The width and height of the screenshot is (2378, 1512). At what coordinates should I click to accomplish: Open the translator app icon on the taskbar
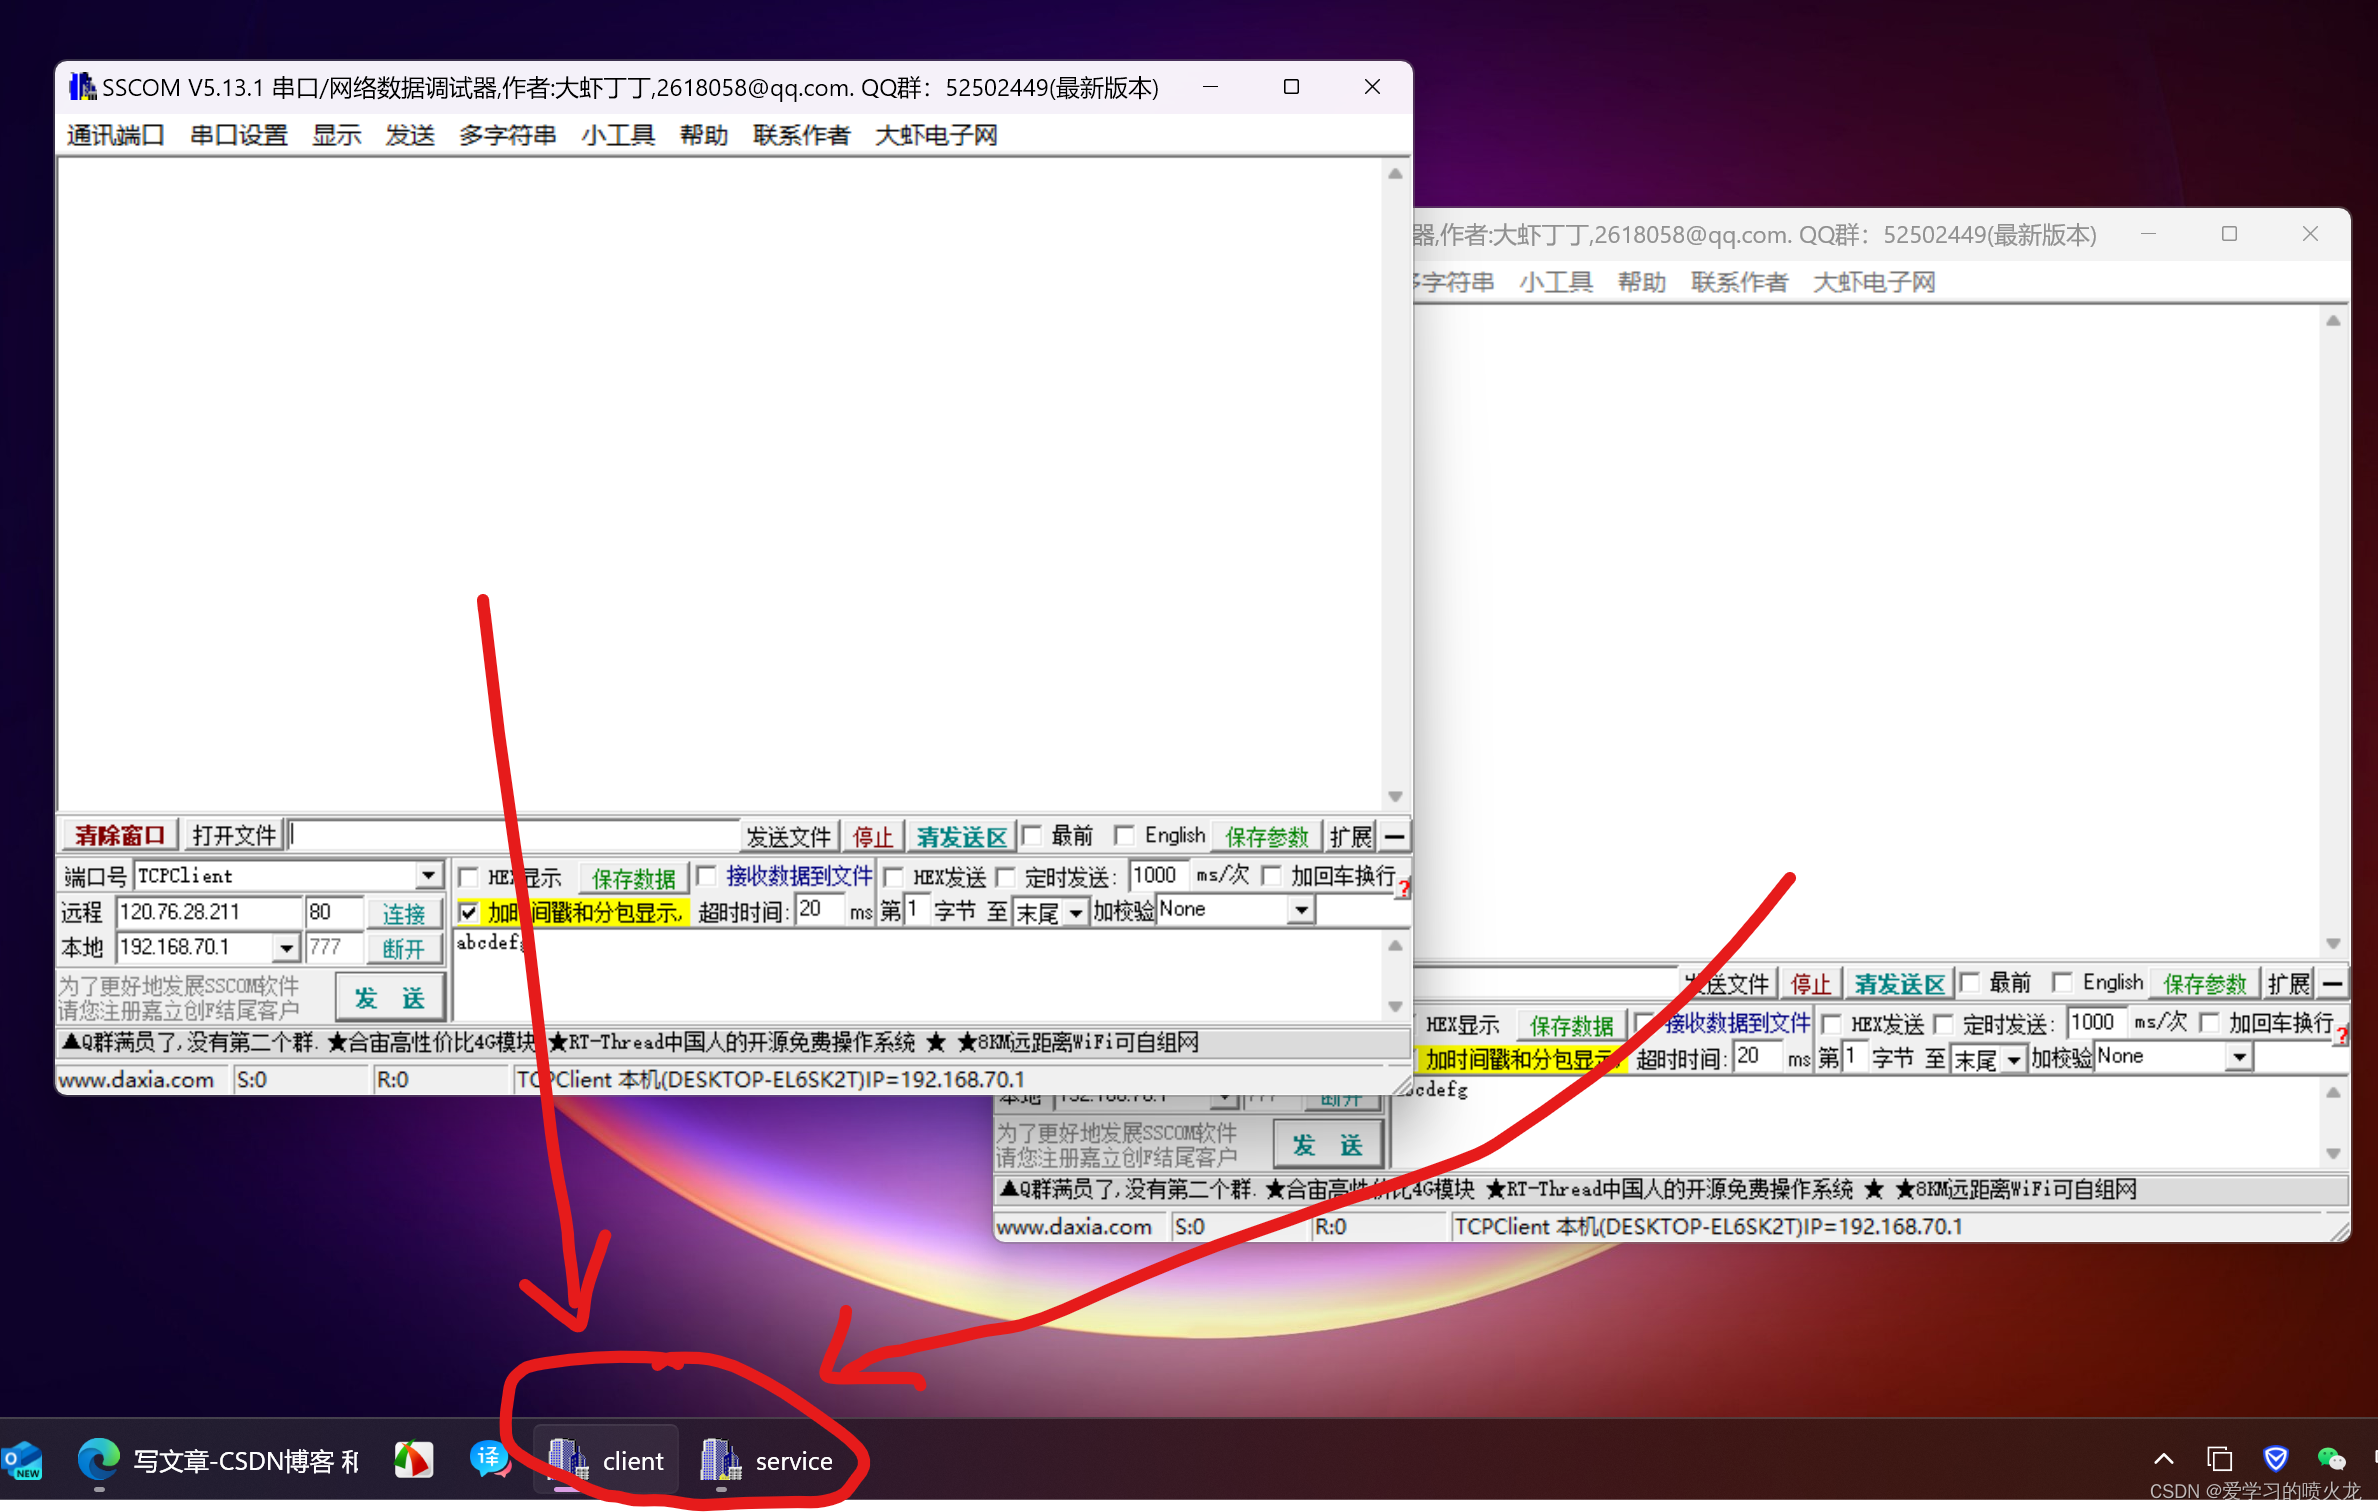[489, 1460]
